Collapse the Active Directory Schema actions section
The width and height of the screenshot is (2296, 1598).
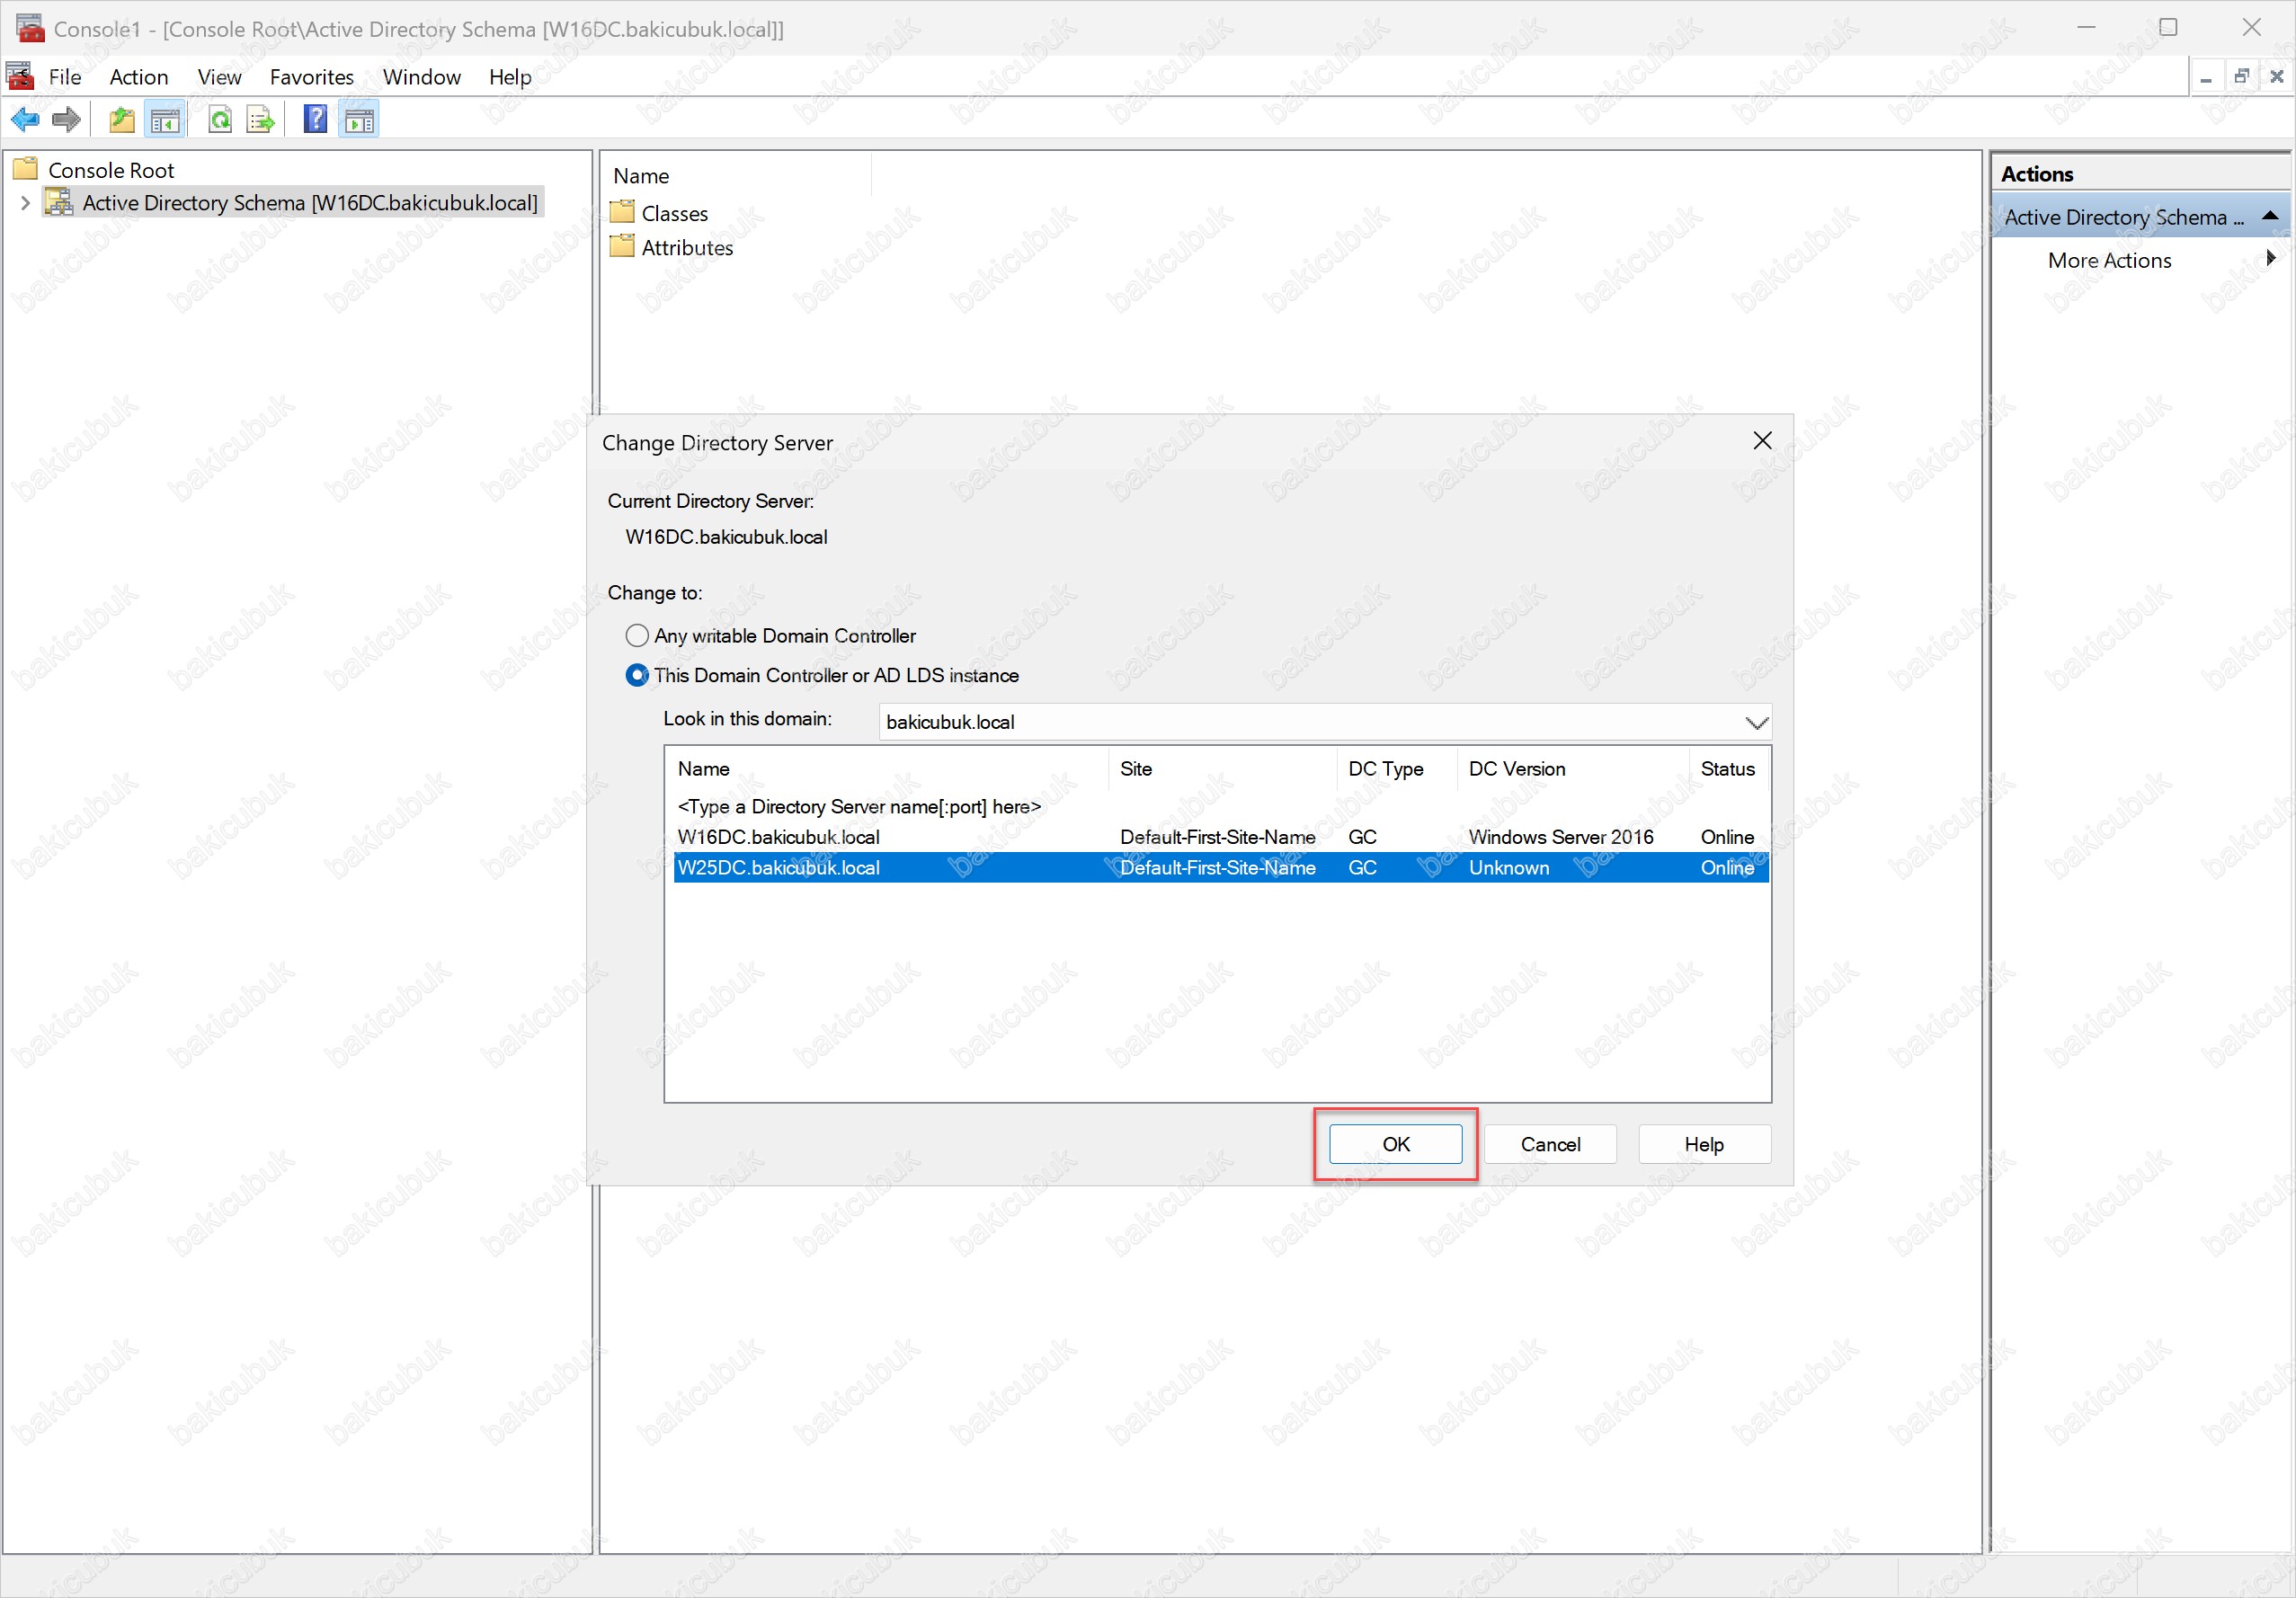[x=2270, y=216]
